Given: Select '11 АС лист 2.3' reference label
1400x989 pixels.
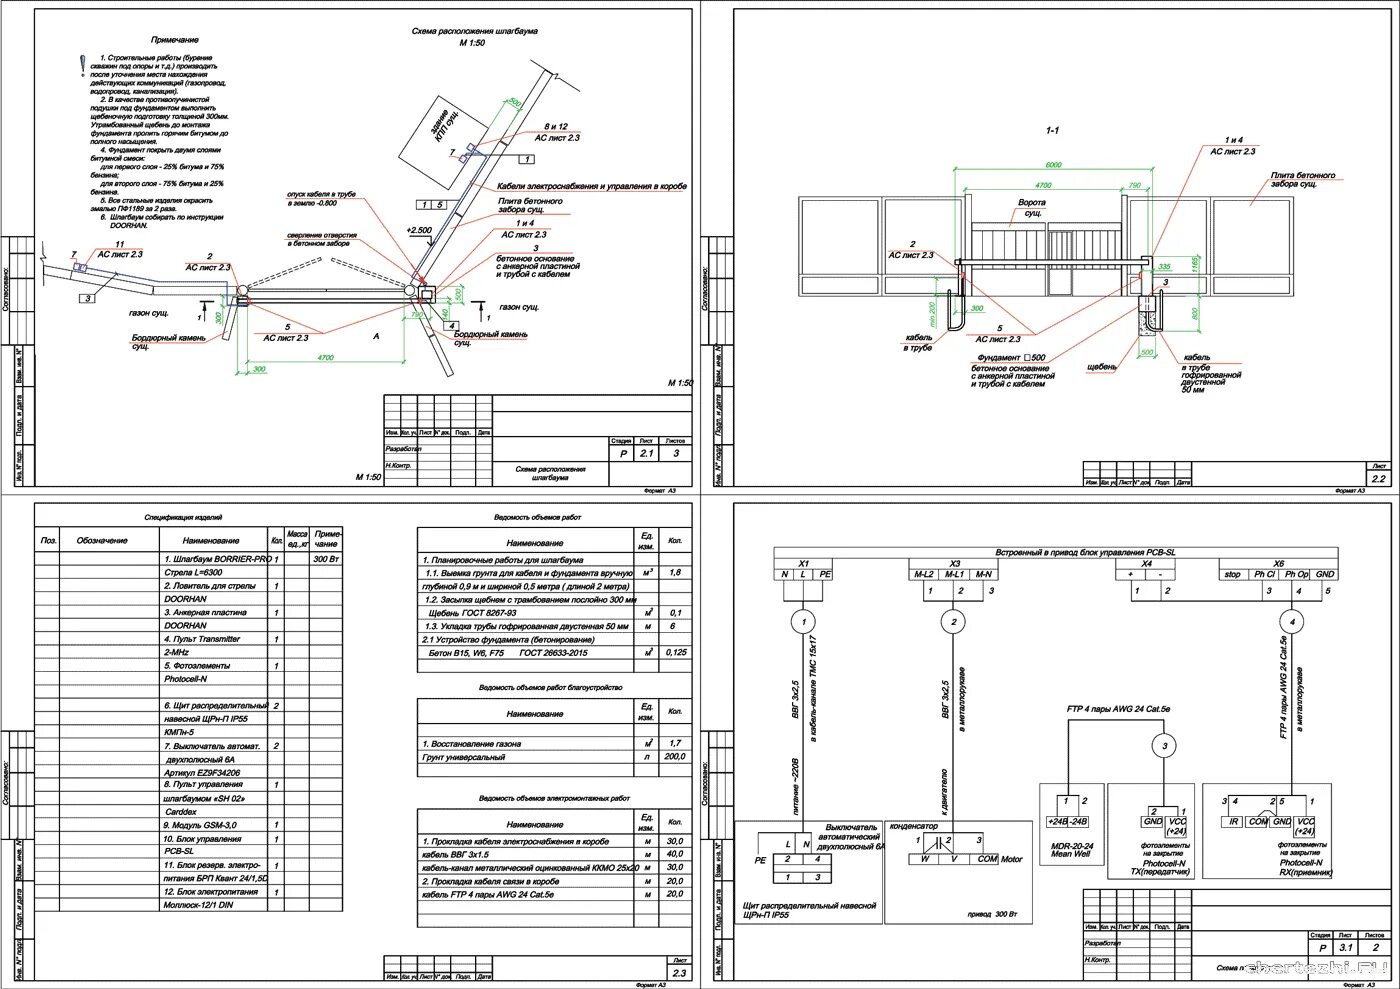Looking at the screenshot, I should (120, 249).
